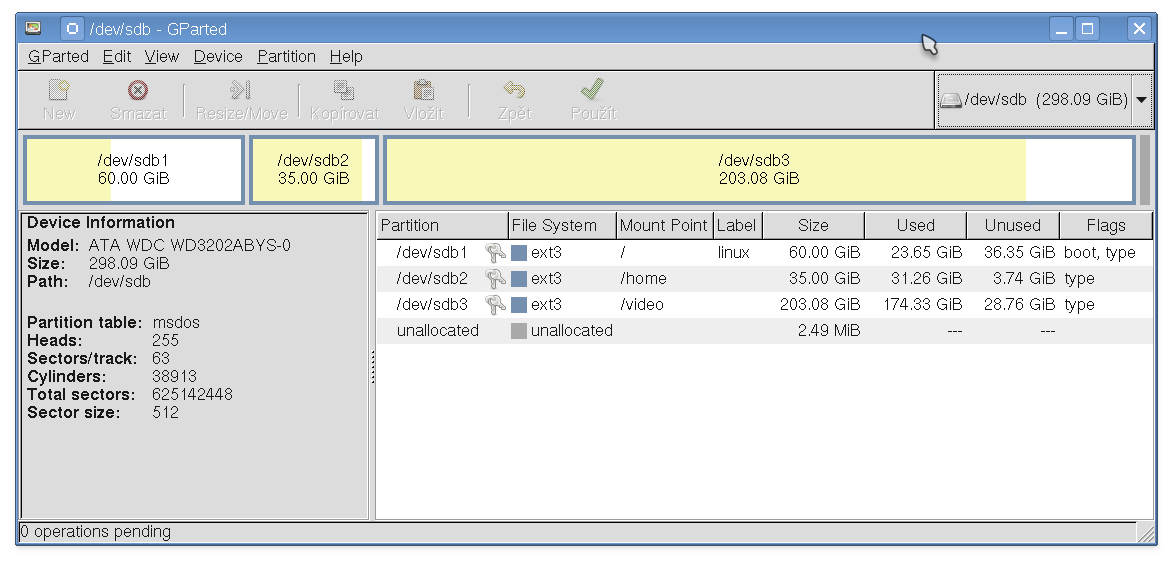The image size is (1173, 564).
Task: Open the GParted menu
Action: (x=58, y=57)
